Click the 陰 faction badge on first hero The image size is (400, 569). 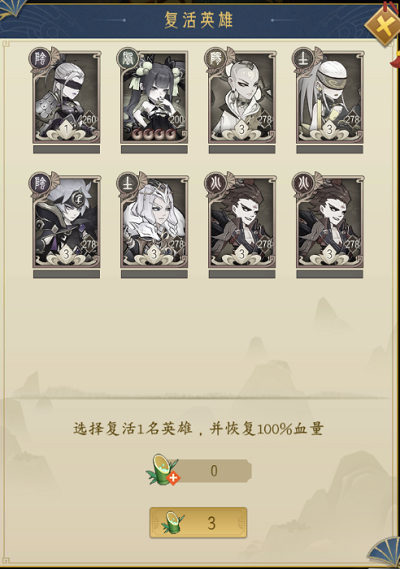click(40, 58)
